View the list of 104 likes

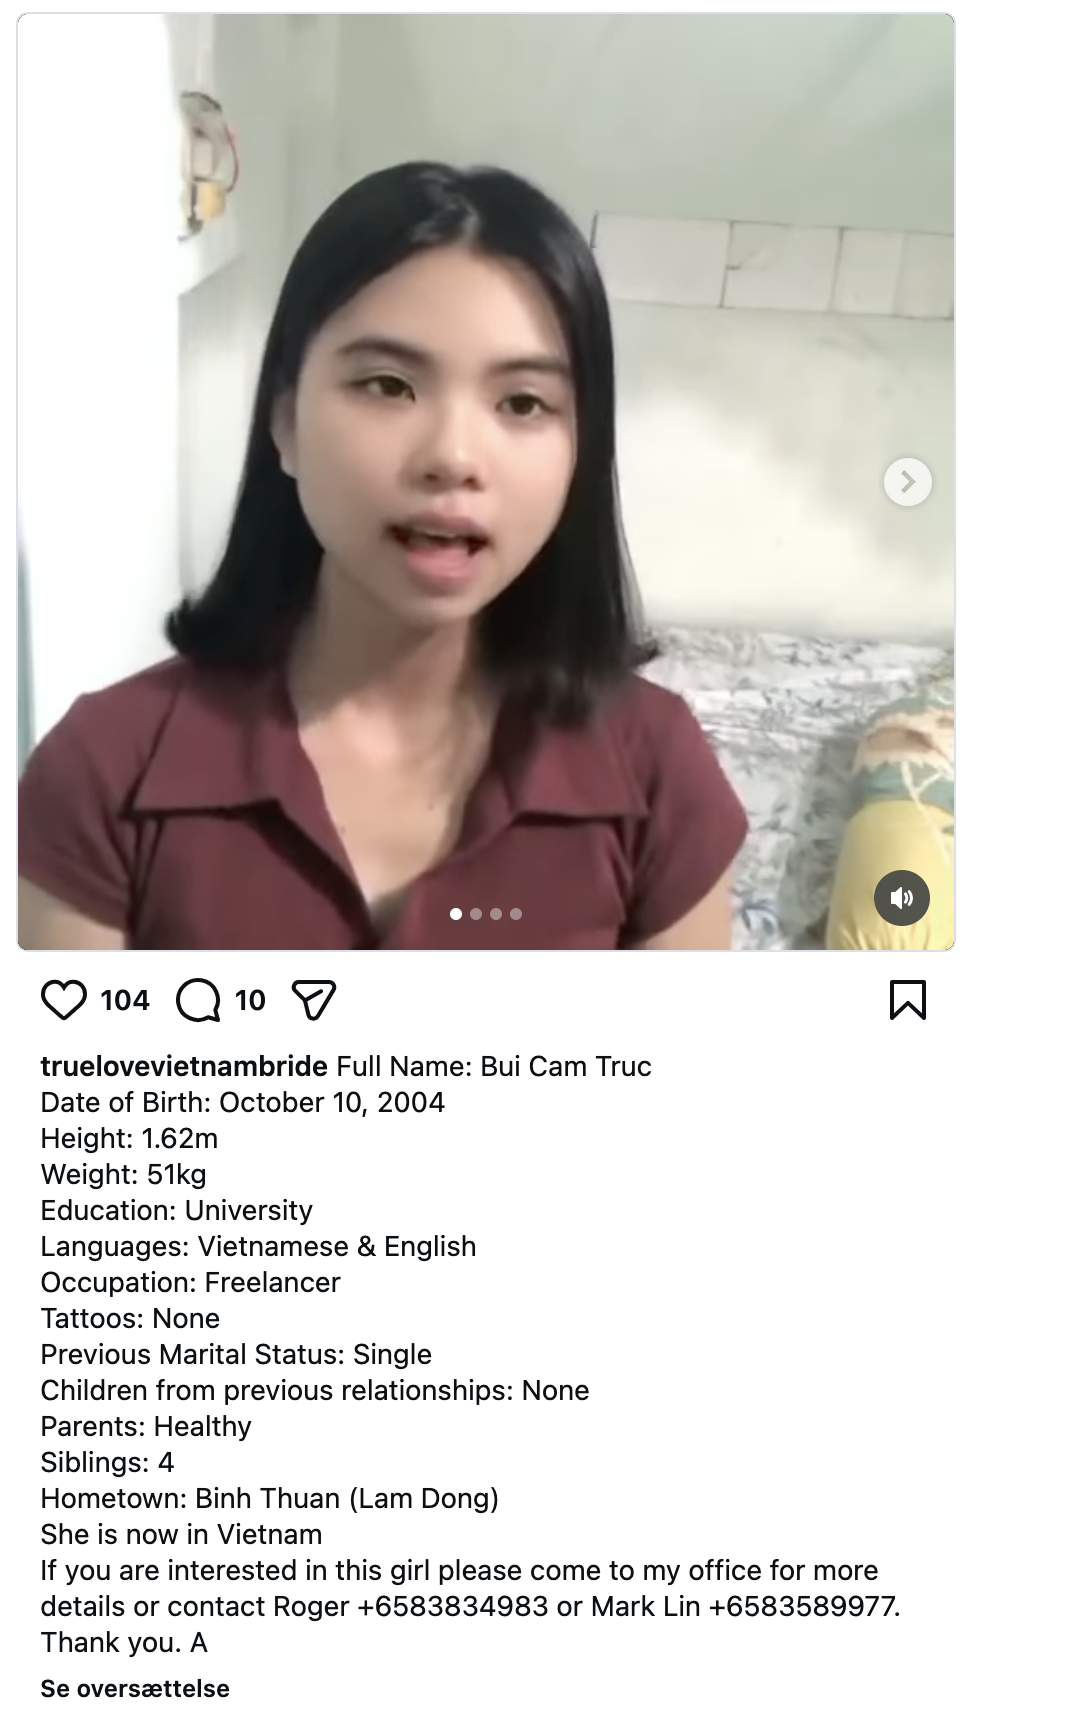click(x=125, y=1000)
